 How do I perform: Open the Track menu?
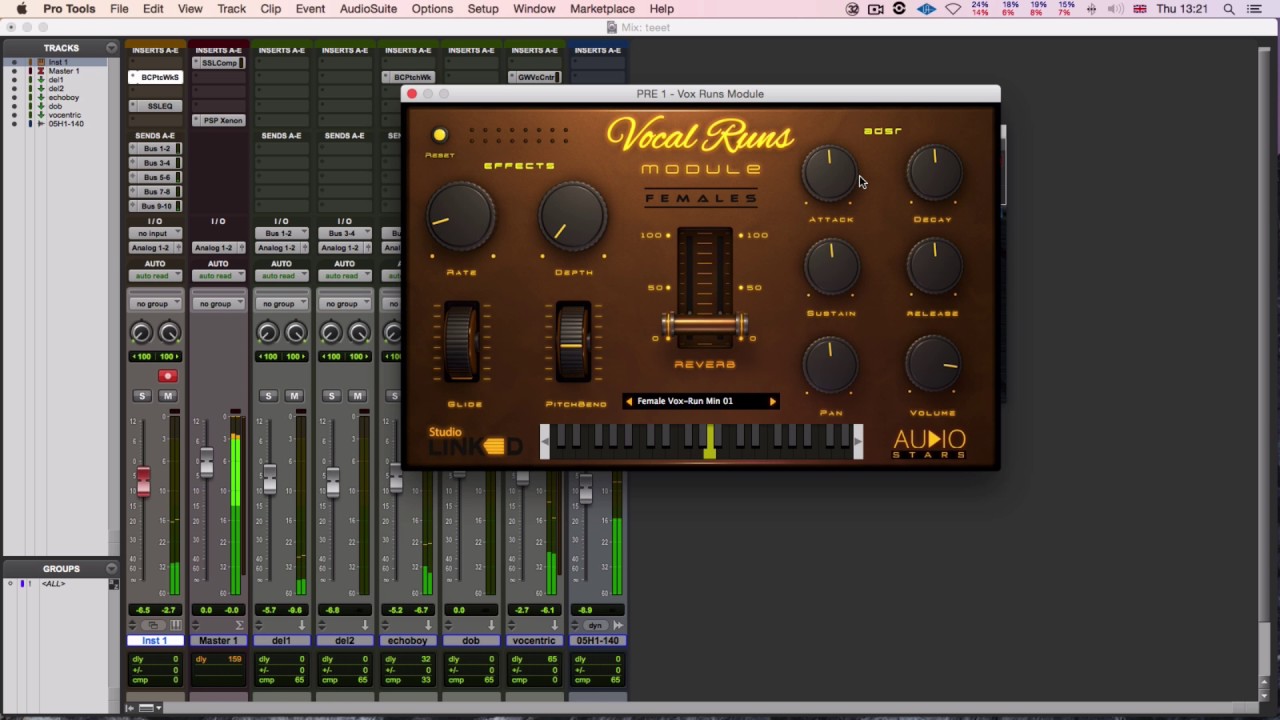pyautogui.click(x=231, y=9)
